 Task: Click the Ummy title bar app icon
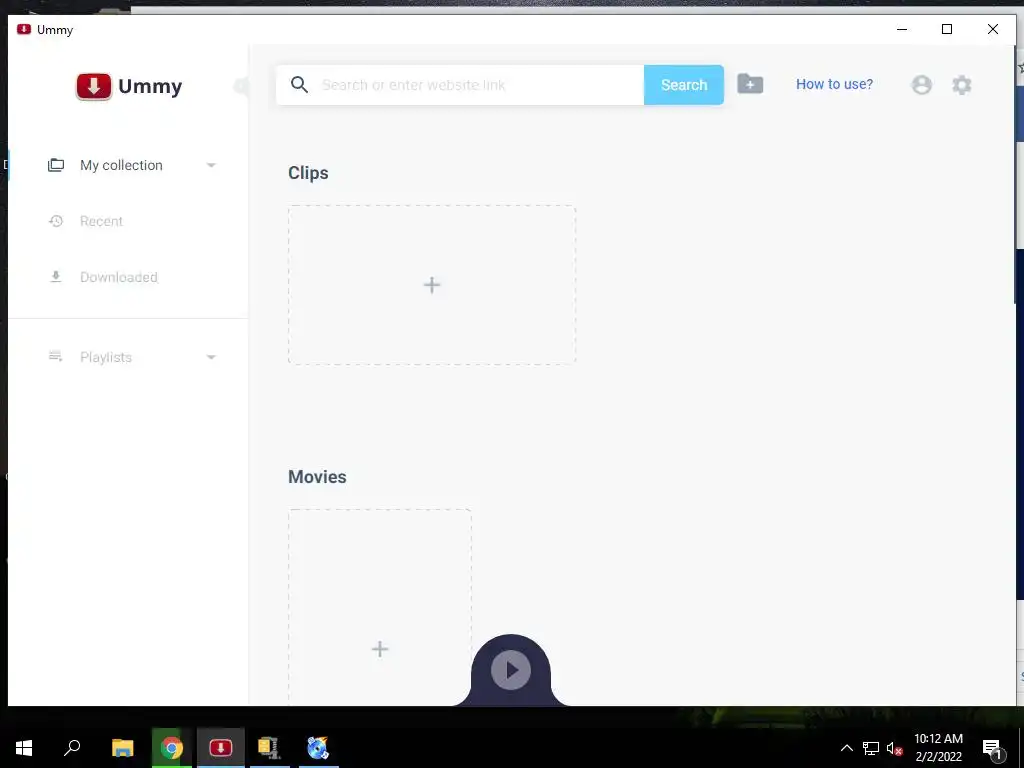click(24, 29)
